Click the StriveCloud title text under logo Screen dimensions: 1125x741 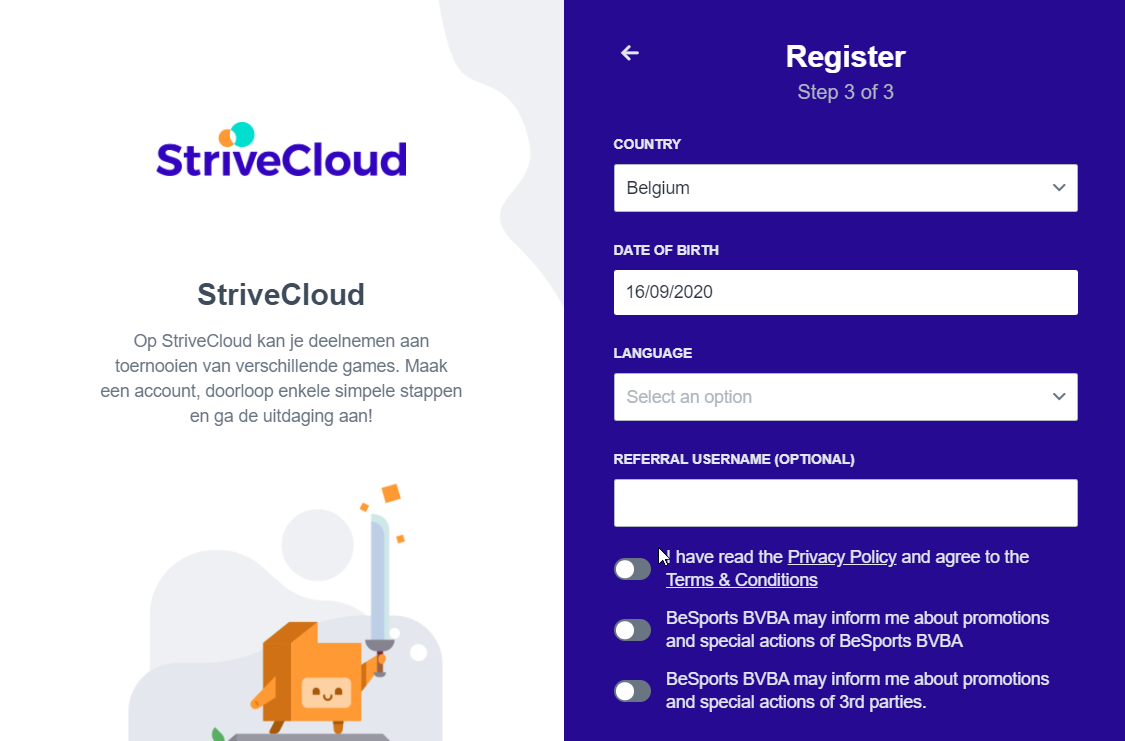[x=281, y=295]
